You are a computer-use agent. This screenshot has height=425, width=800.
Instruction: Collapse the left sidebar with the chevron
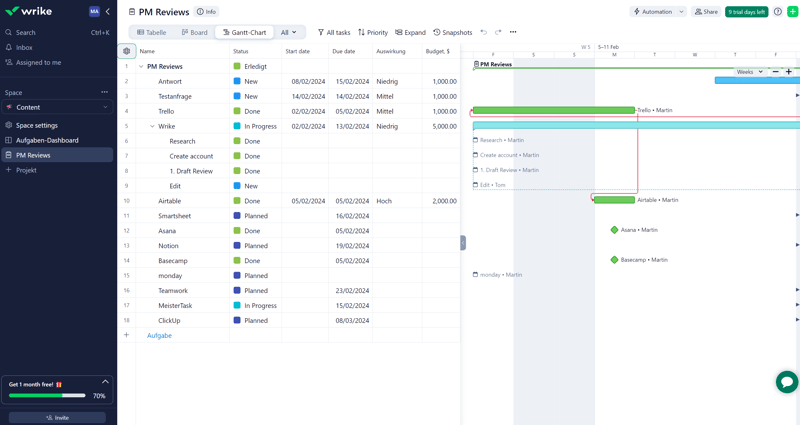point(108,11)
